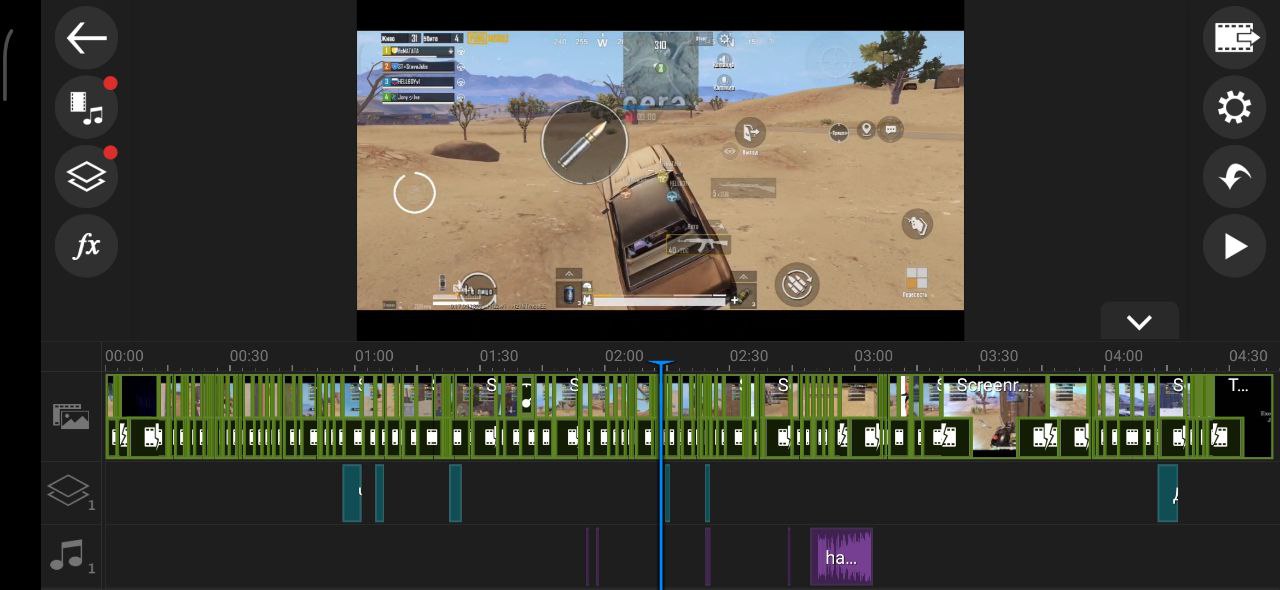
Task: Select the overlay track 1 icon
Action: (71, 492)
